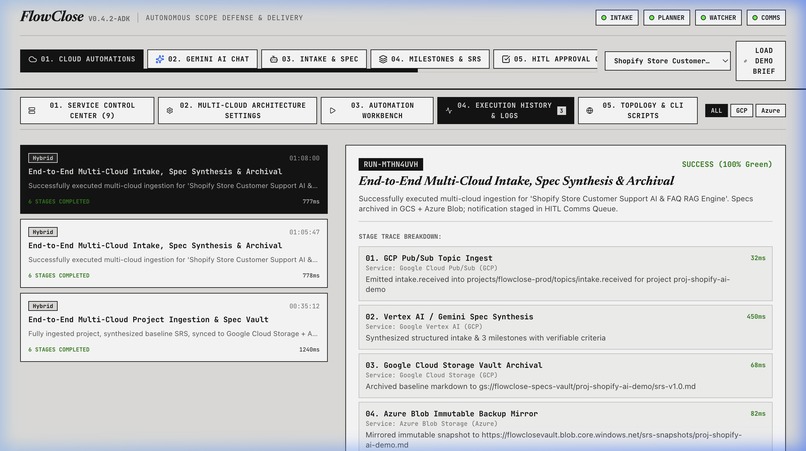This screenshot has height=451, width=806.
Task: Open the Multi-Cloud Project Ingestion & Spec Vault run
Action: pos(174,328)
